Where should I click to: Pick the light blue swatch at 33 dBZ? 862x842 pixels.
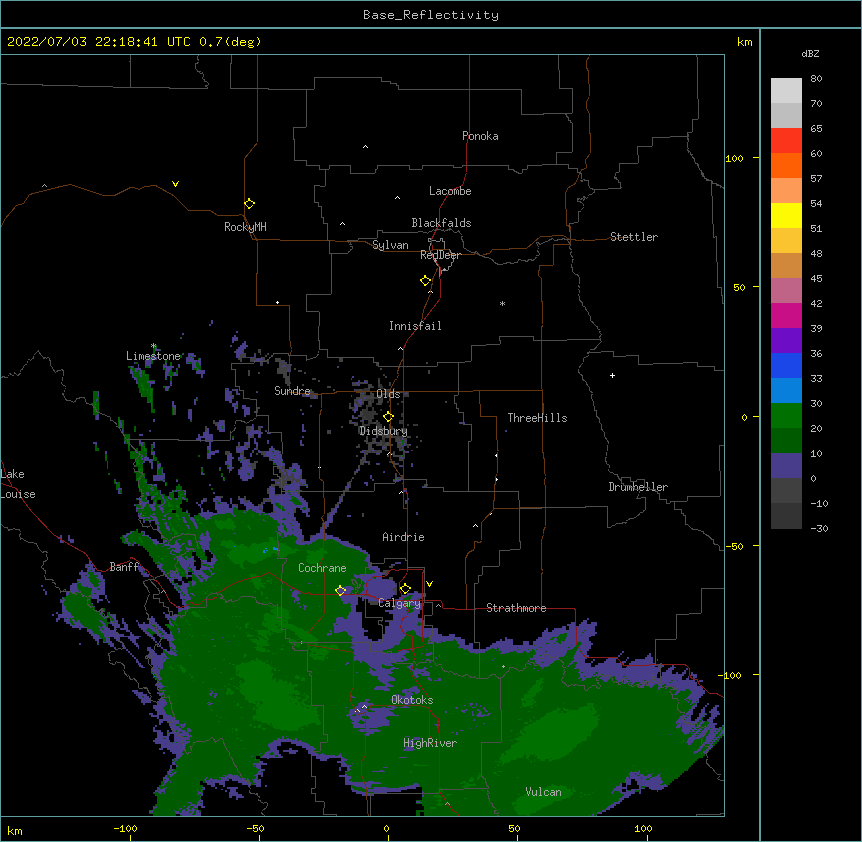(x=786, y=391)
